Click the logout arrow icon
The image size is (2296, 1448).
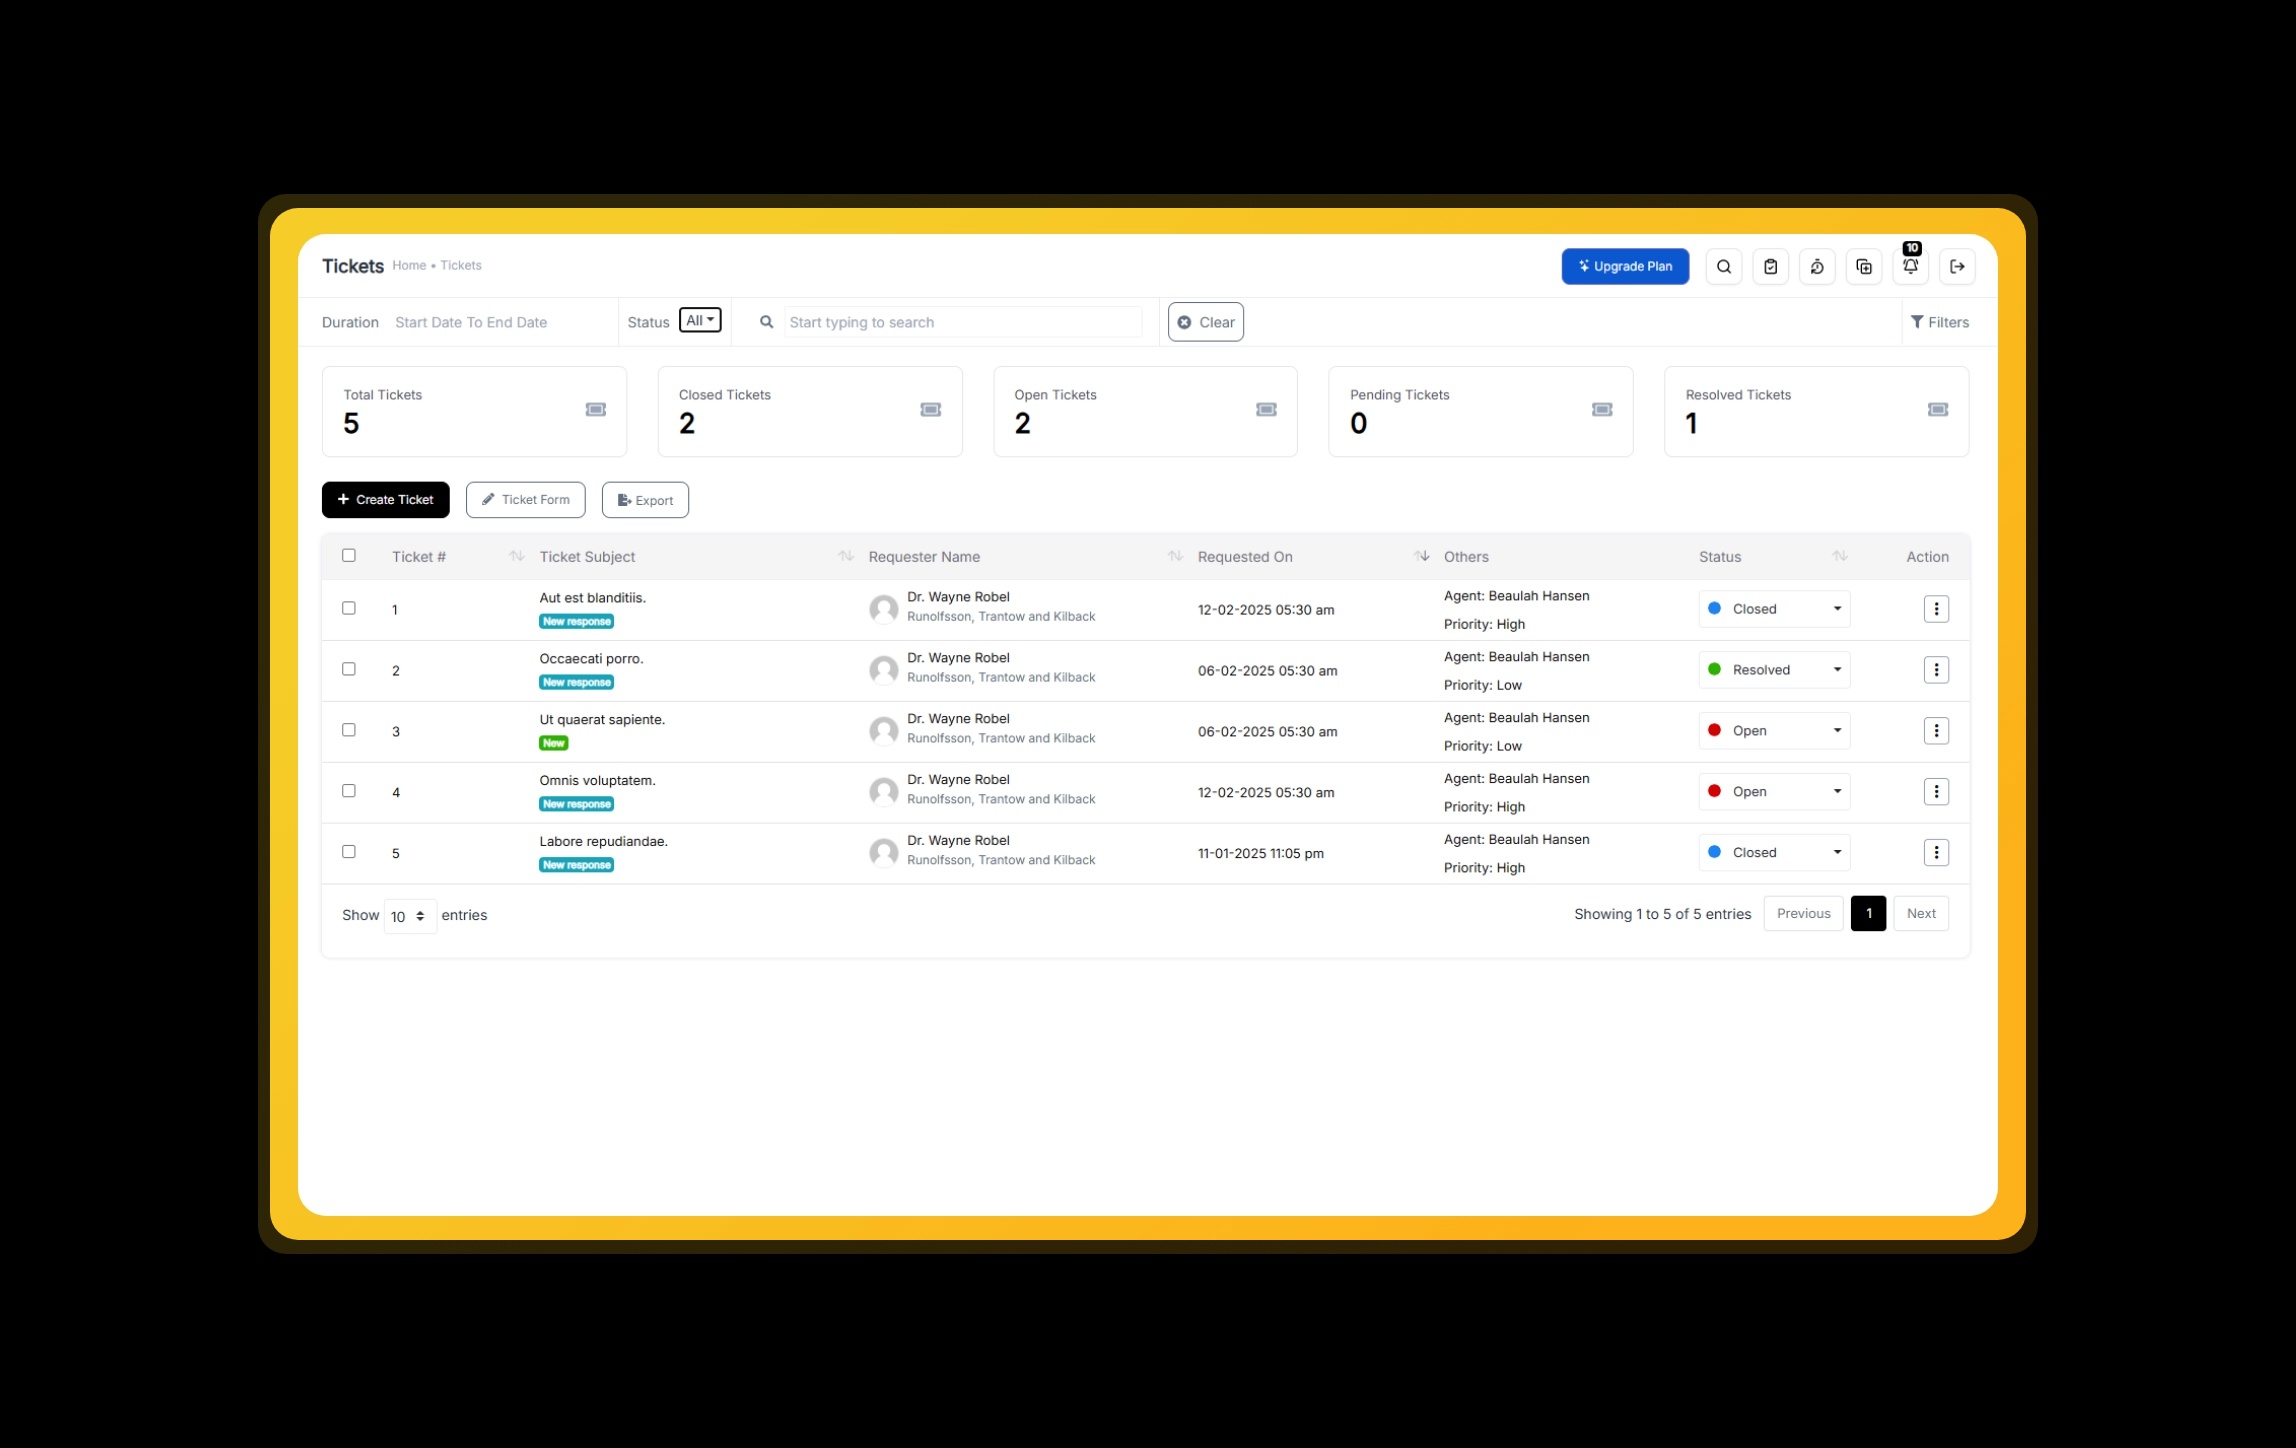tap(1957, 267)
